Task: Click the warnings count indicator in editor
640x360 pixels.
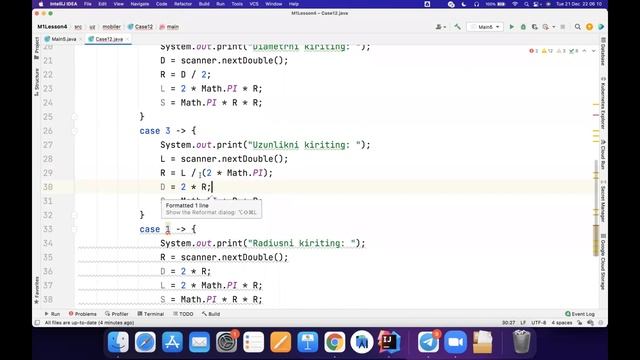Action: click(x=547, y=51)
